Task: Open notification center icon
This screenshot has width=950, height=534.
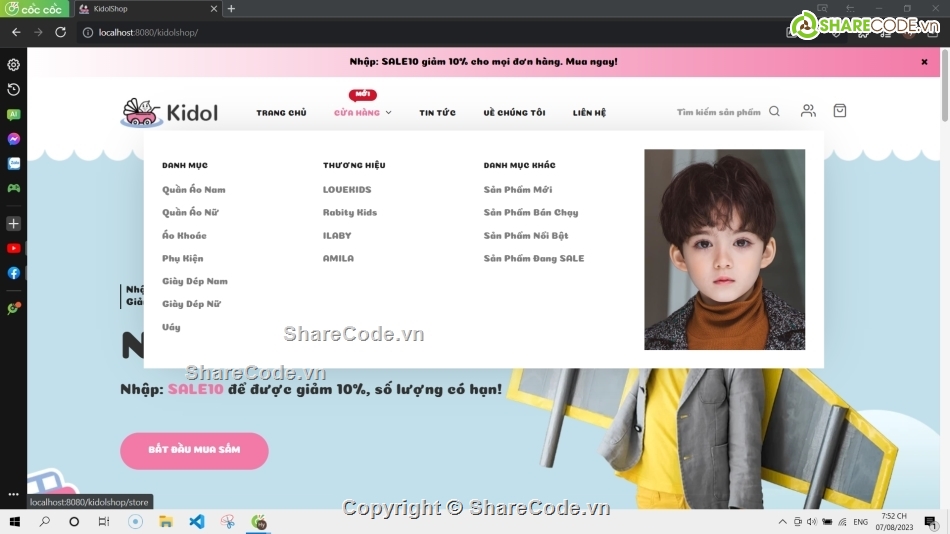Action: pos(931,522)
